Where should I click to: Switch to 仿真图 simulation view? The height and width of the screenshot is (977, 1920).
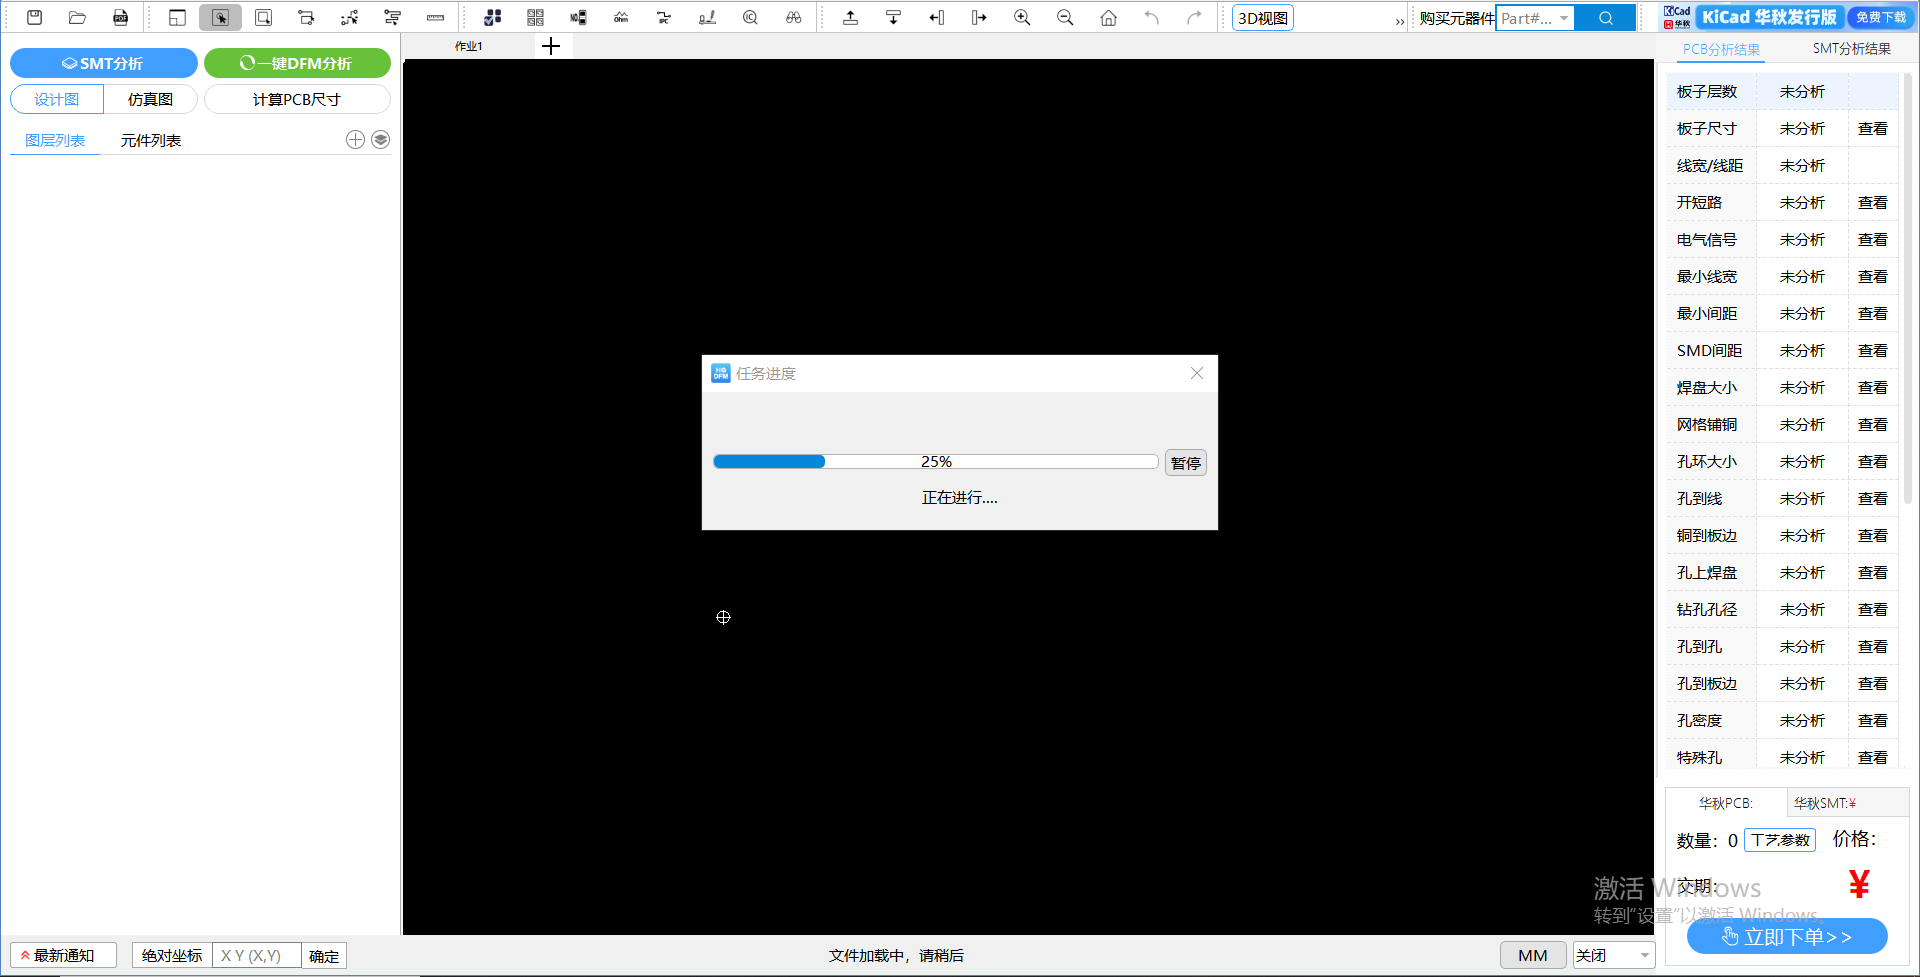point(150,99)
